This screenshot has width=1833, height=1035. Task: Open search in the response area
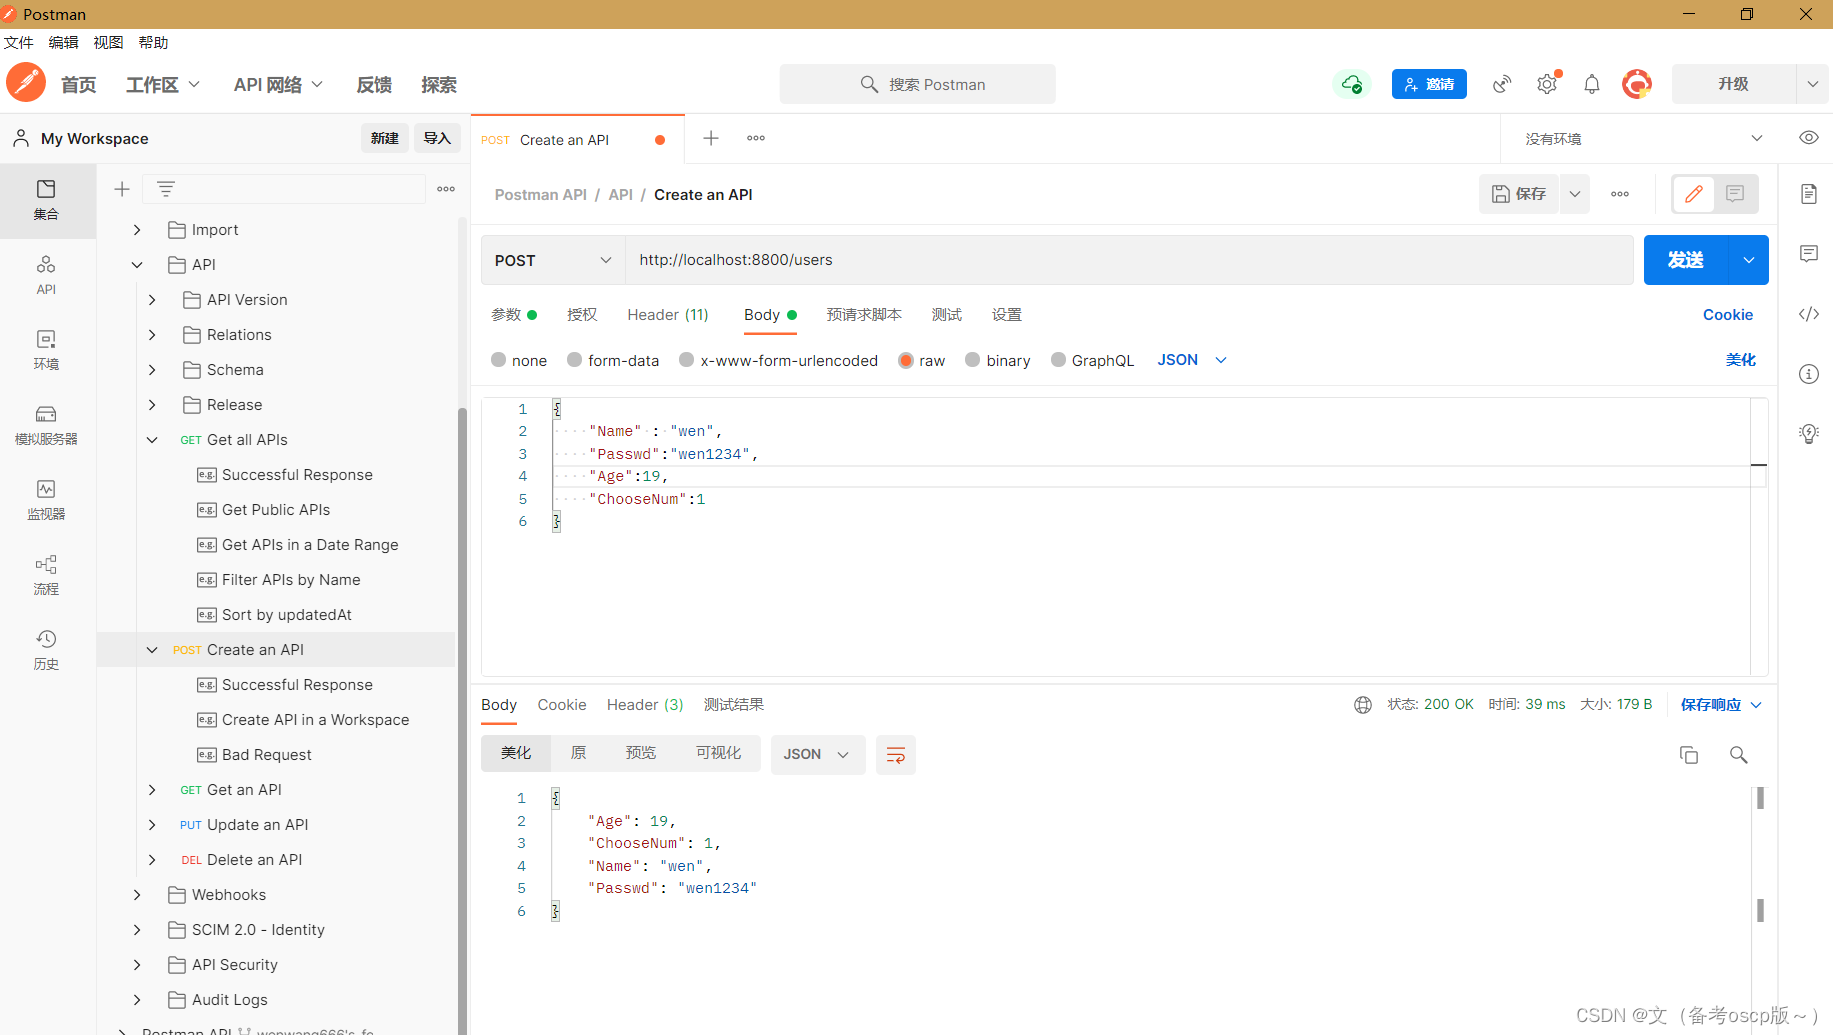click(1738, 755)
